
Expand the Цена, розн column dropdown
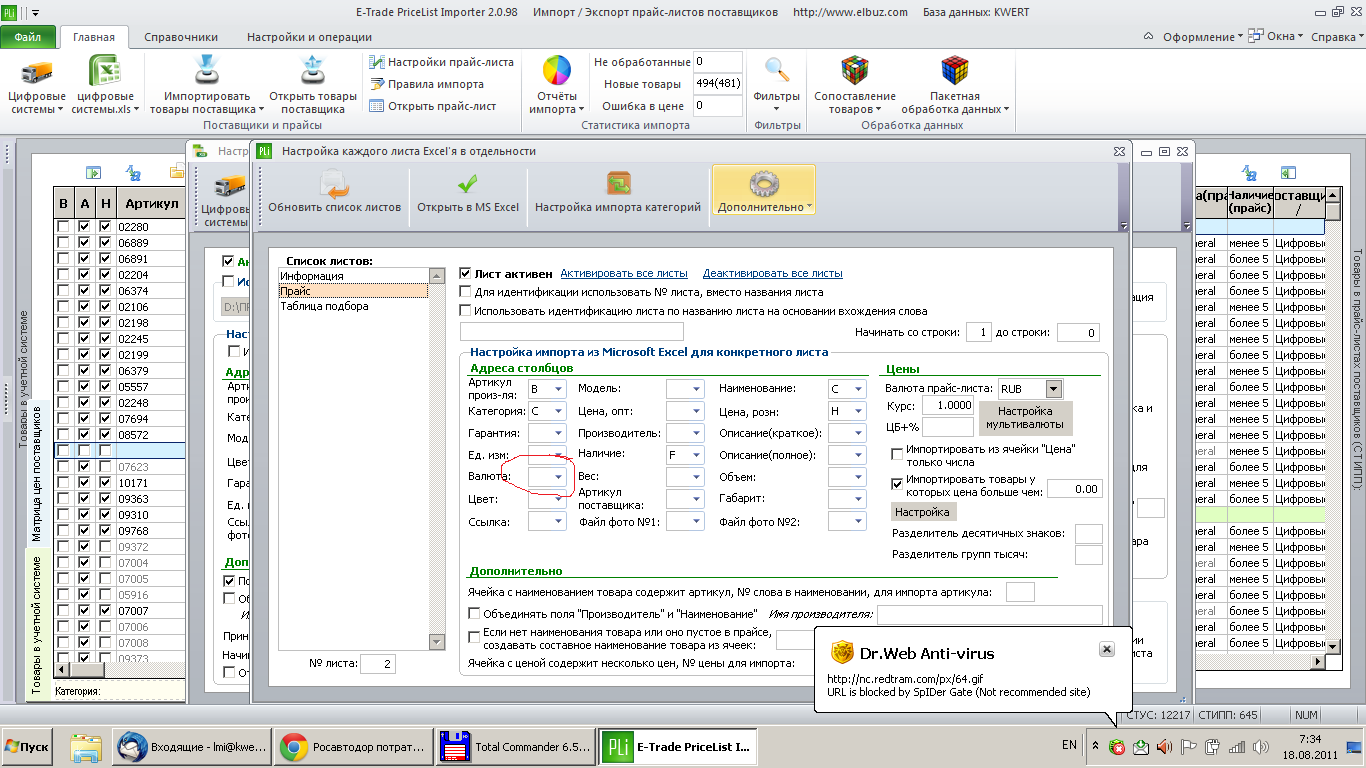858,411
